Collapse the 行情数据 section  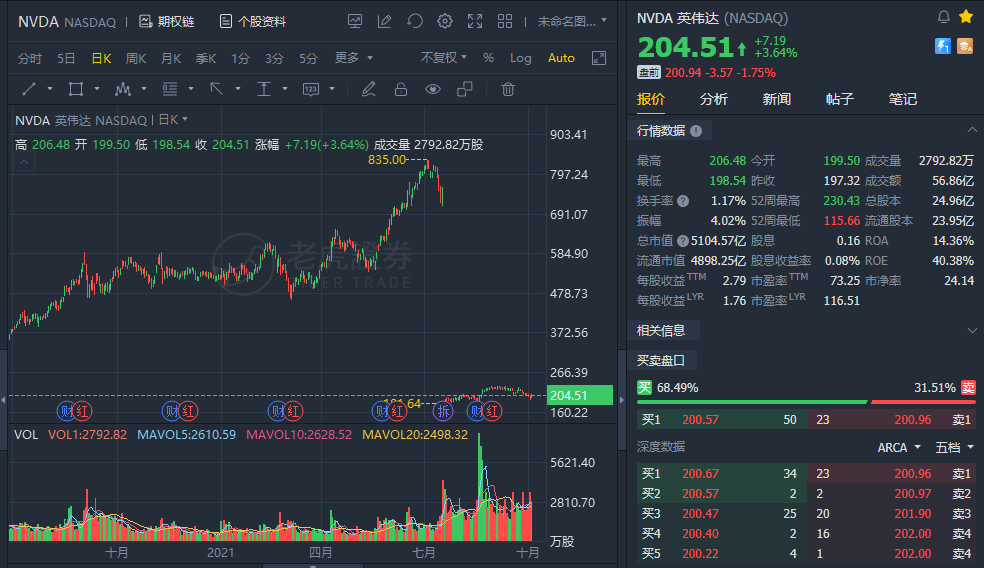pyautogui.click(x=972, y=130)
